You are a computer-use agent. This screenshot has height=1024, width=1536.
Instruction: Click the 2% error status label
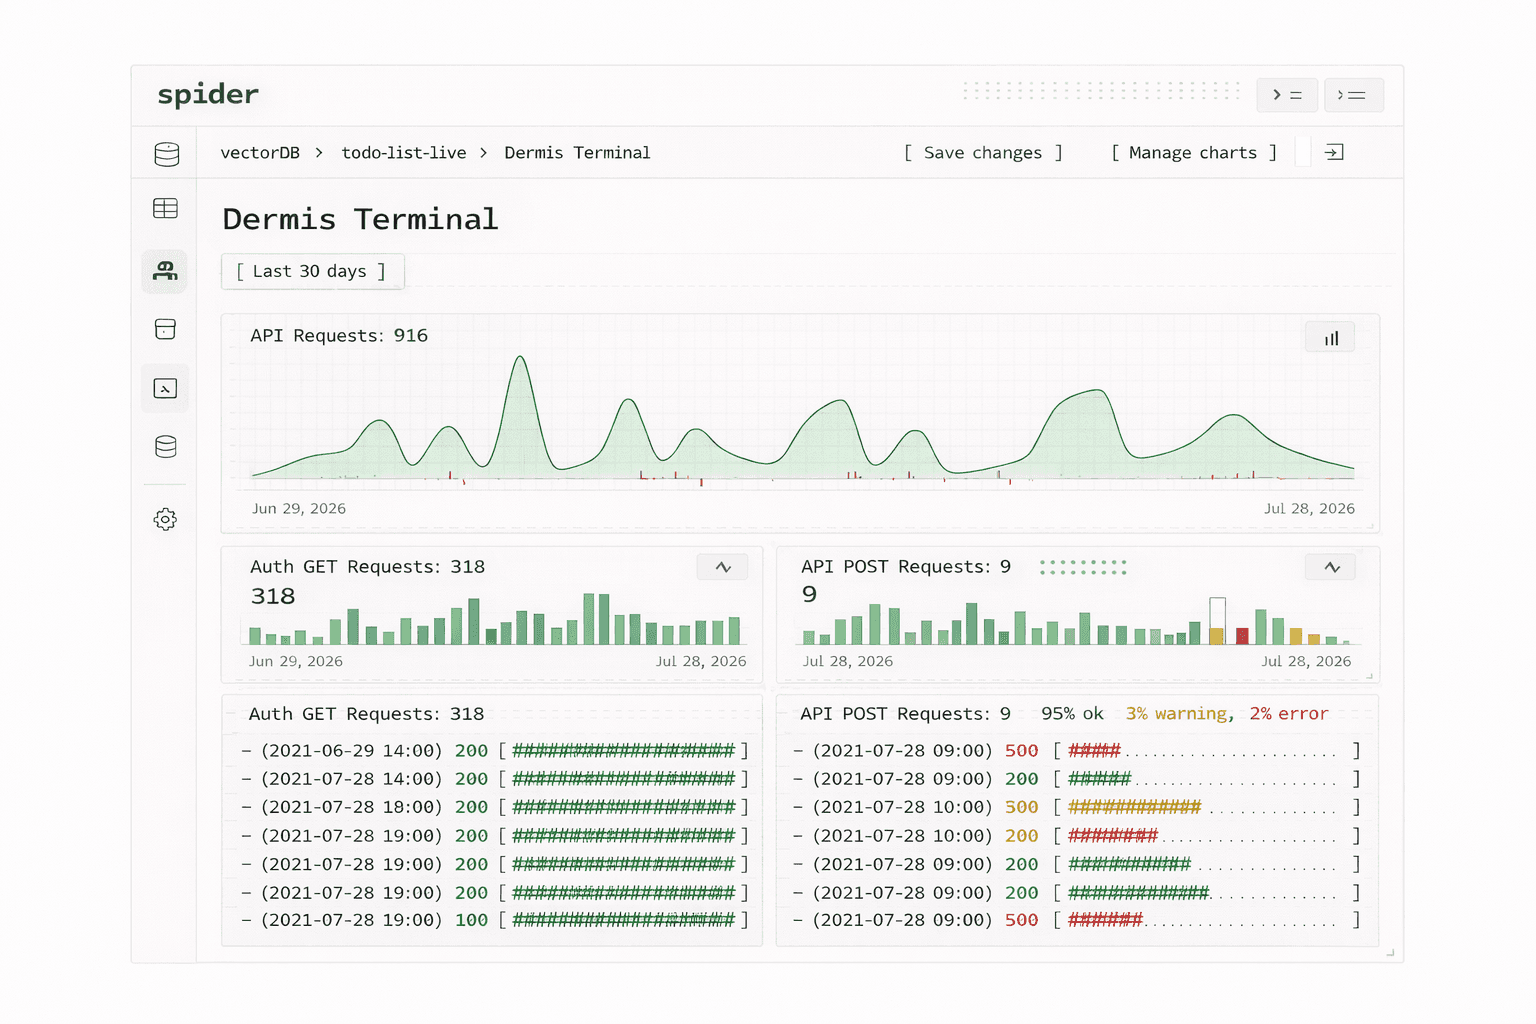click(1289, 714)
